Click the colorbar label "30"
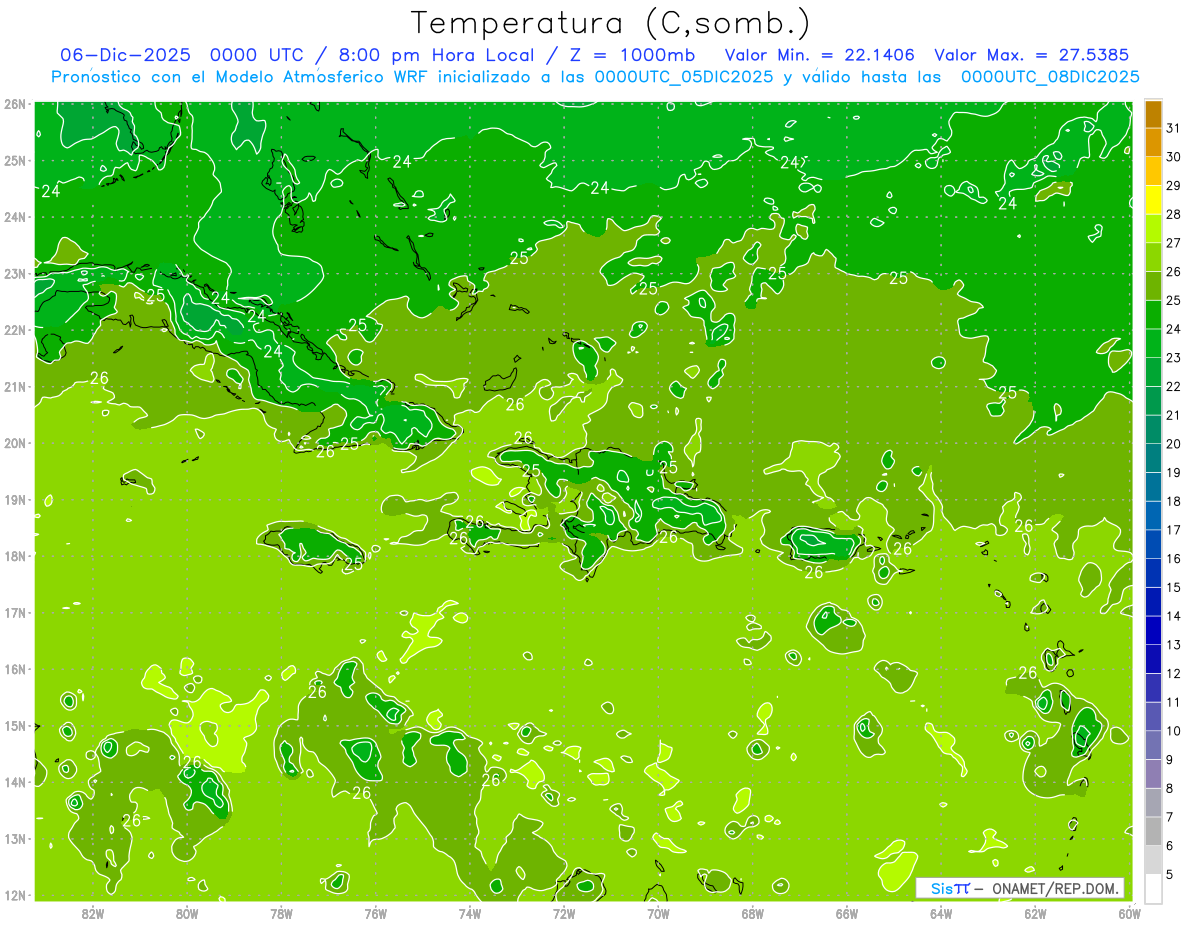The width and height of the screenshot is (1200, 927). tap(1173, 157)
